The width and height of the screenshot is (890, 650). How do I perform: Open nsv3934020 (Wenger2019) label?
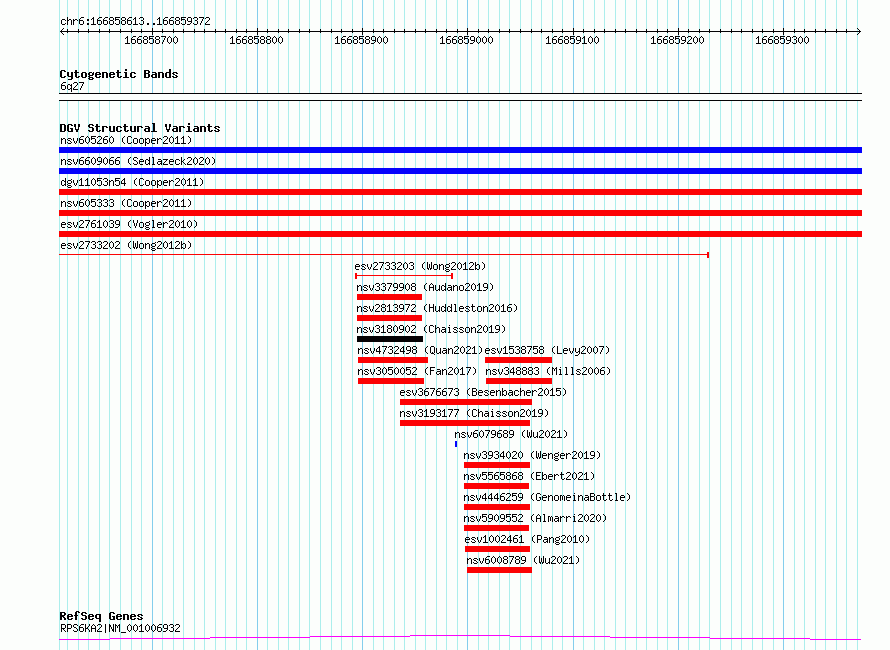pos(532,455)
